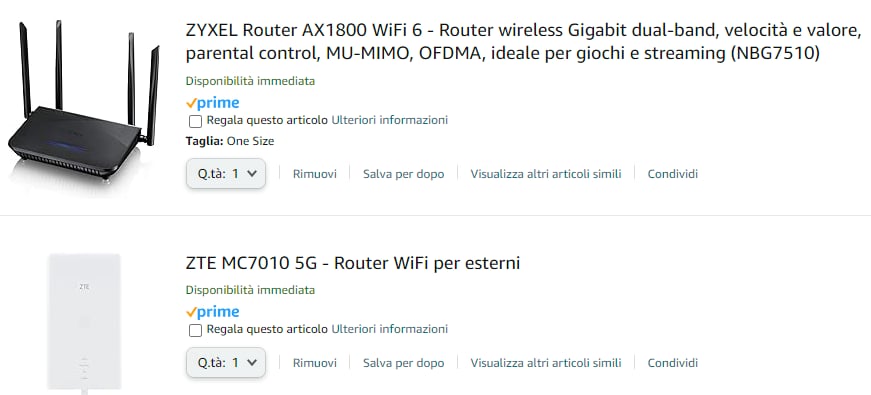Remove the ZTE MC7010 from cart
The height and width of the screenshot is (395, 871).
click(x=315, y=363)
